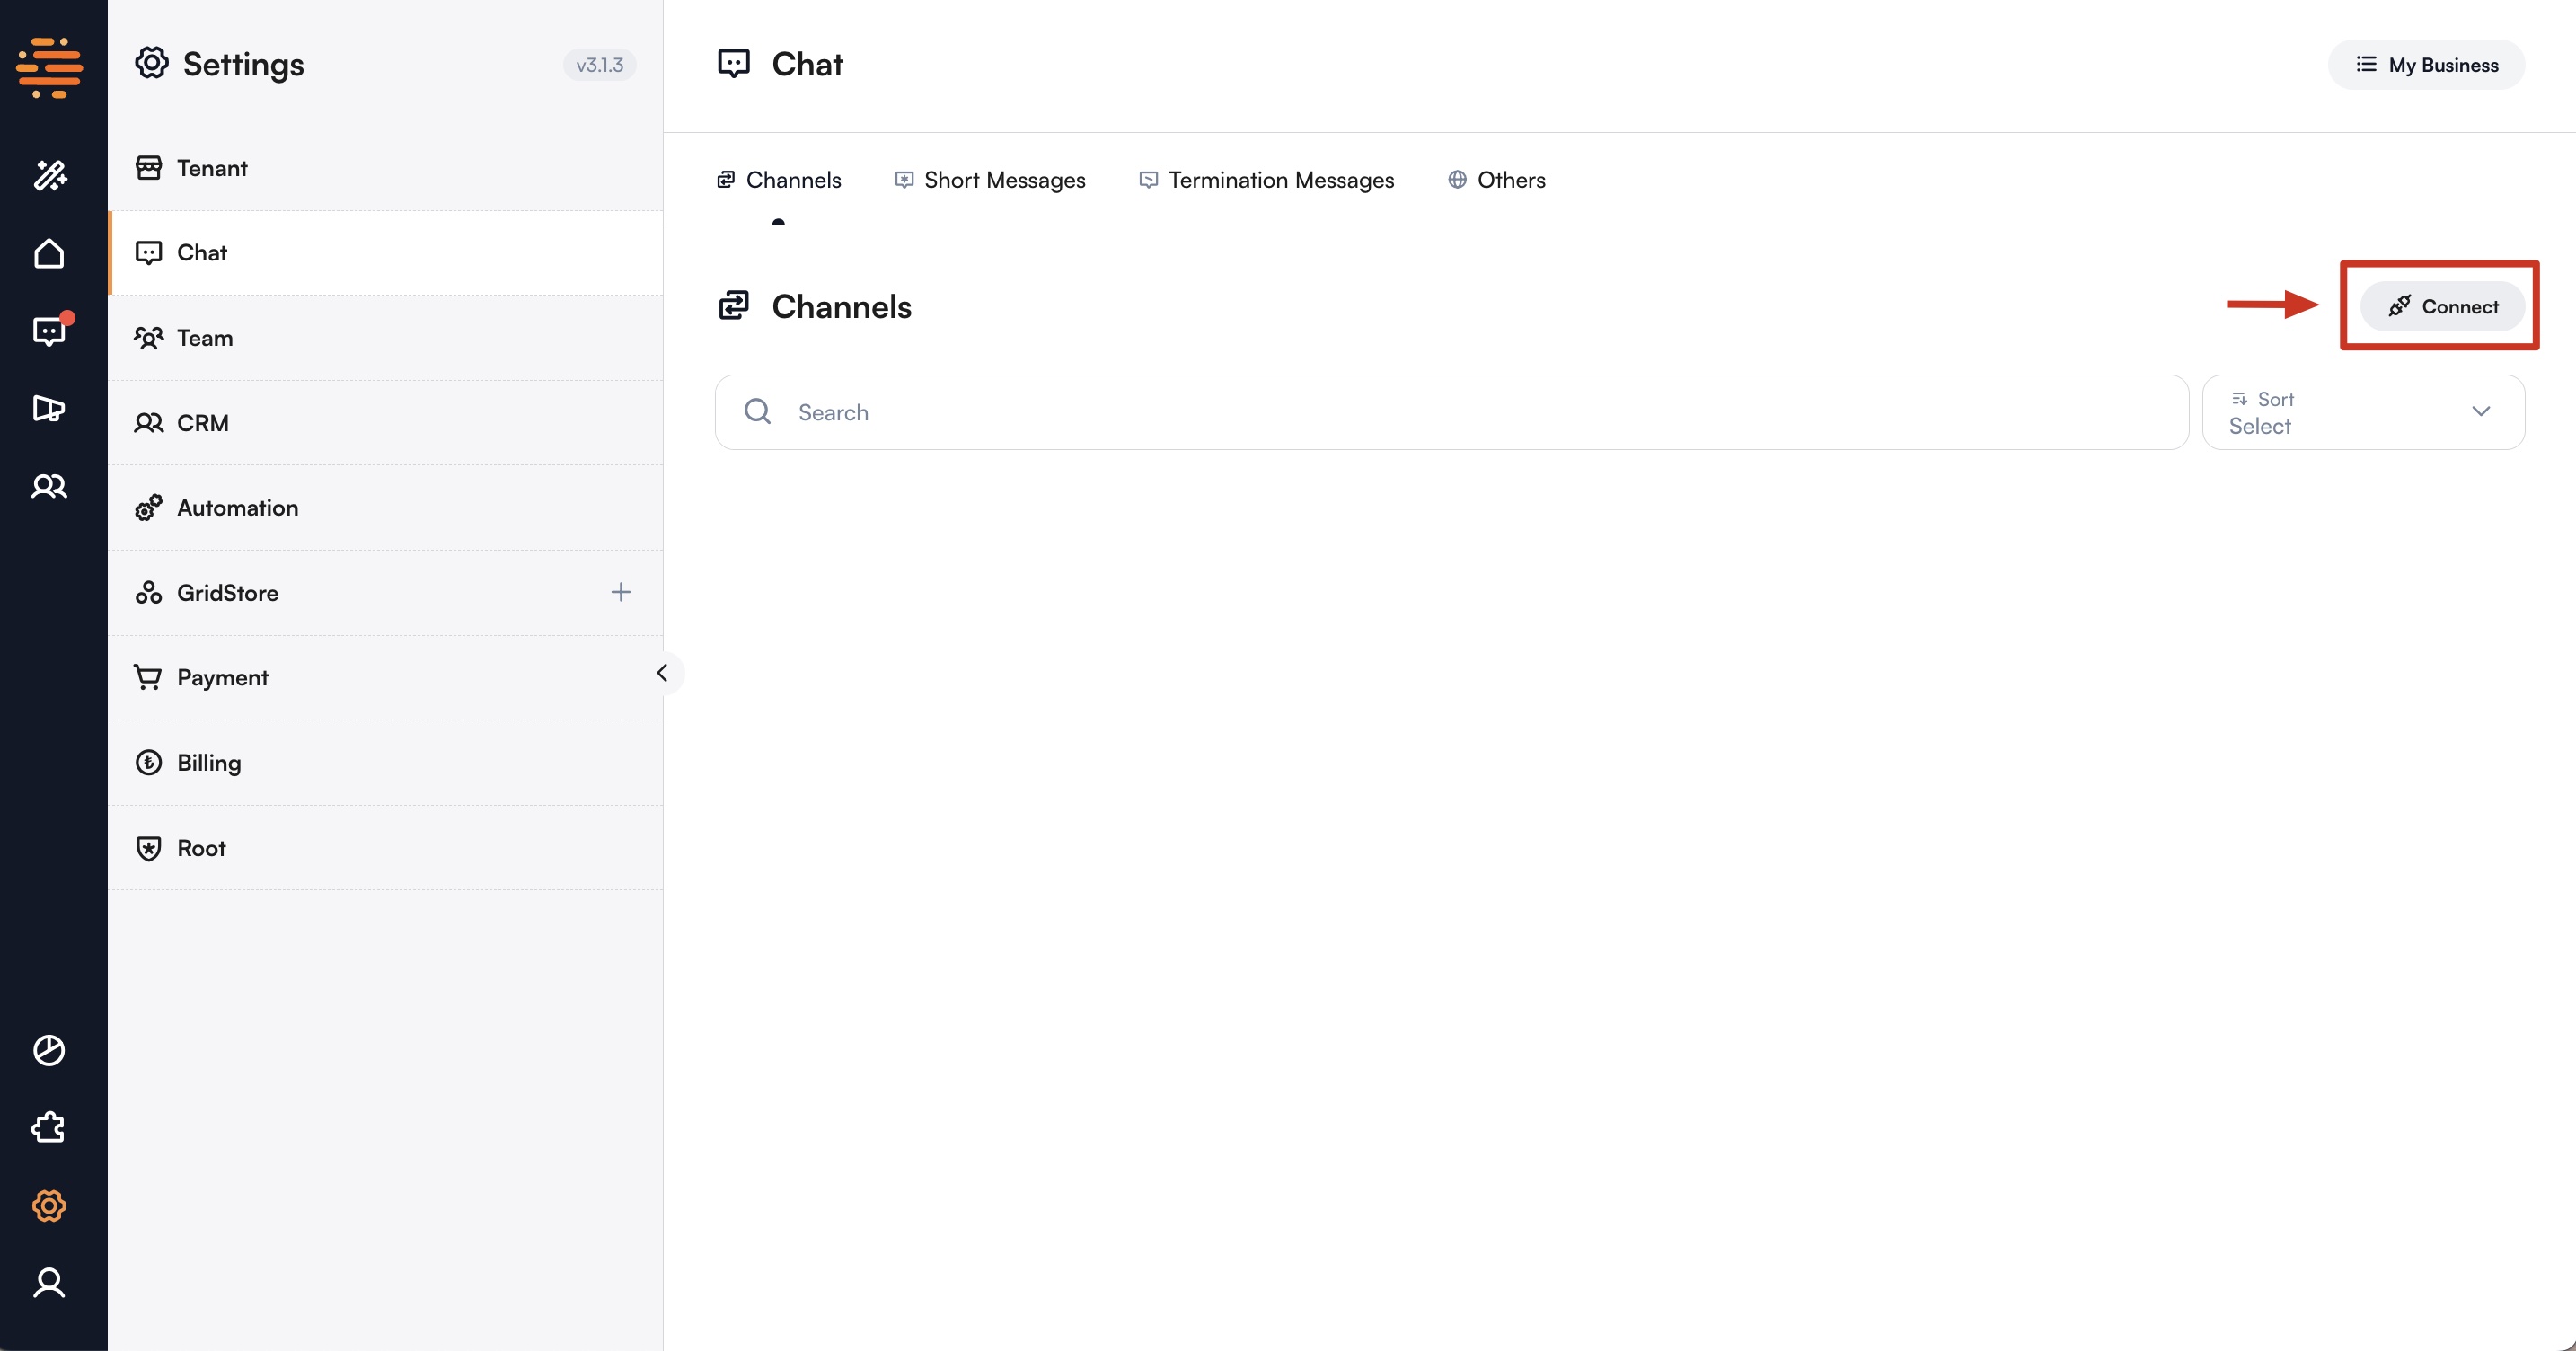The image size is (2576, 1351).
Task: Open the chat icon with red notification dot
Action: 49,331
